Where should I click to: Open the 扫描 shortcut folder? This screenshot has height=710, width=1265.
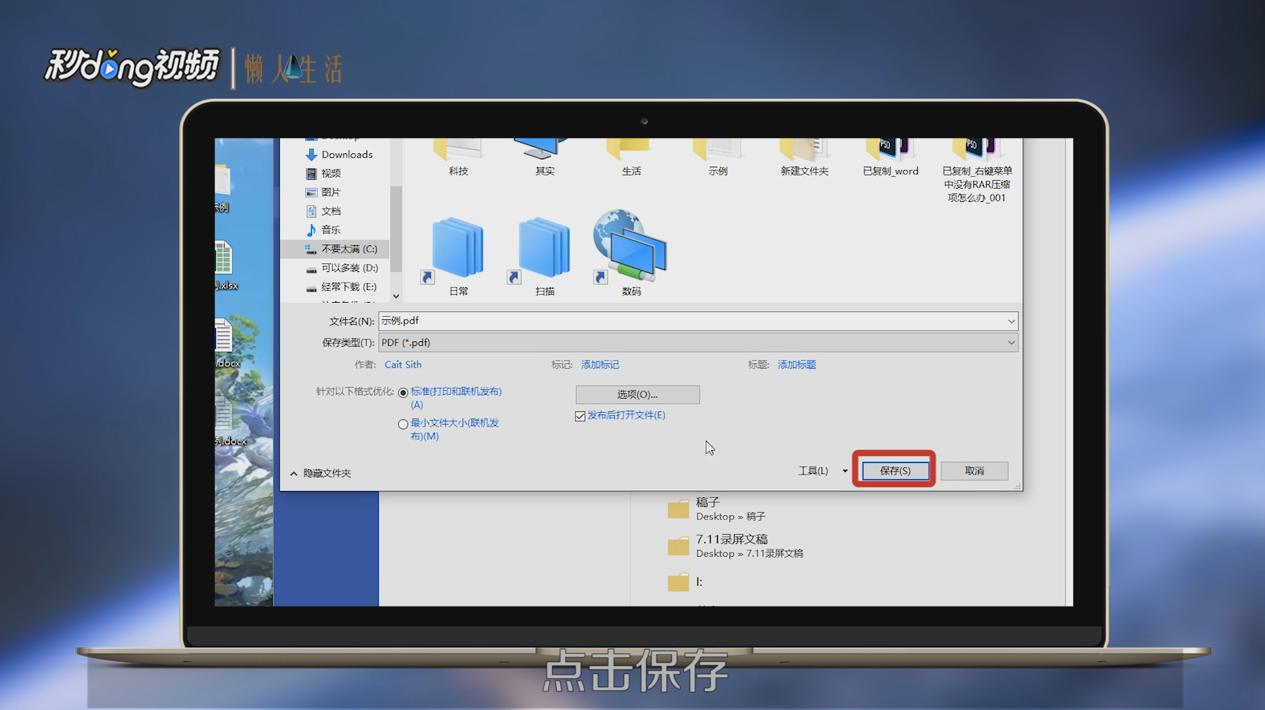click(545, 254)
